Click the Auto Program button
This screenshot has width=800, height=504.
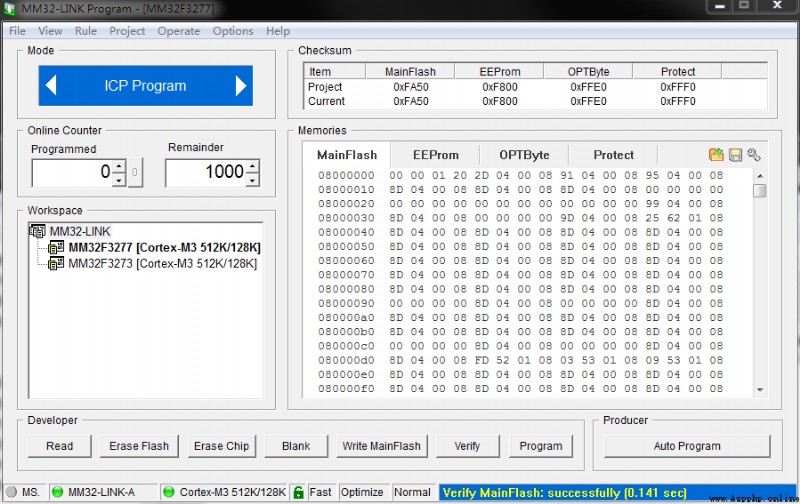coord(687,446)
